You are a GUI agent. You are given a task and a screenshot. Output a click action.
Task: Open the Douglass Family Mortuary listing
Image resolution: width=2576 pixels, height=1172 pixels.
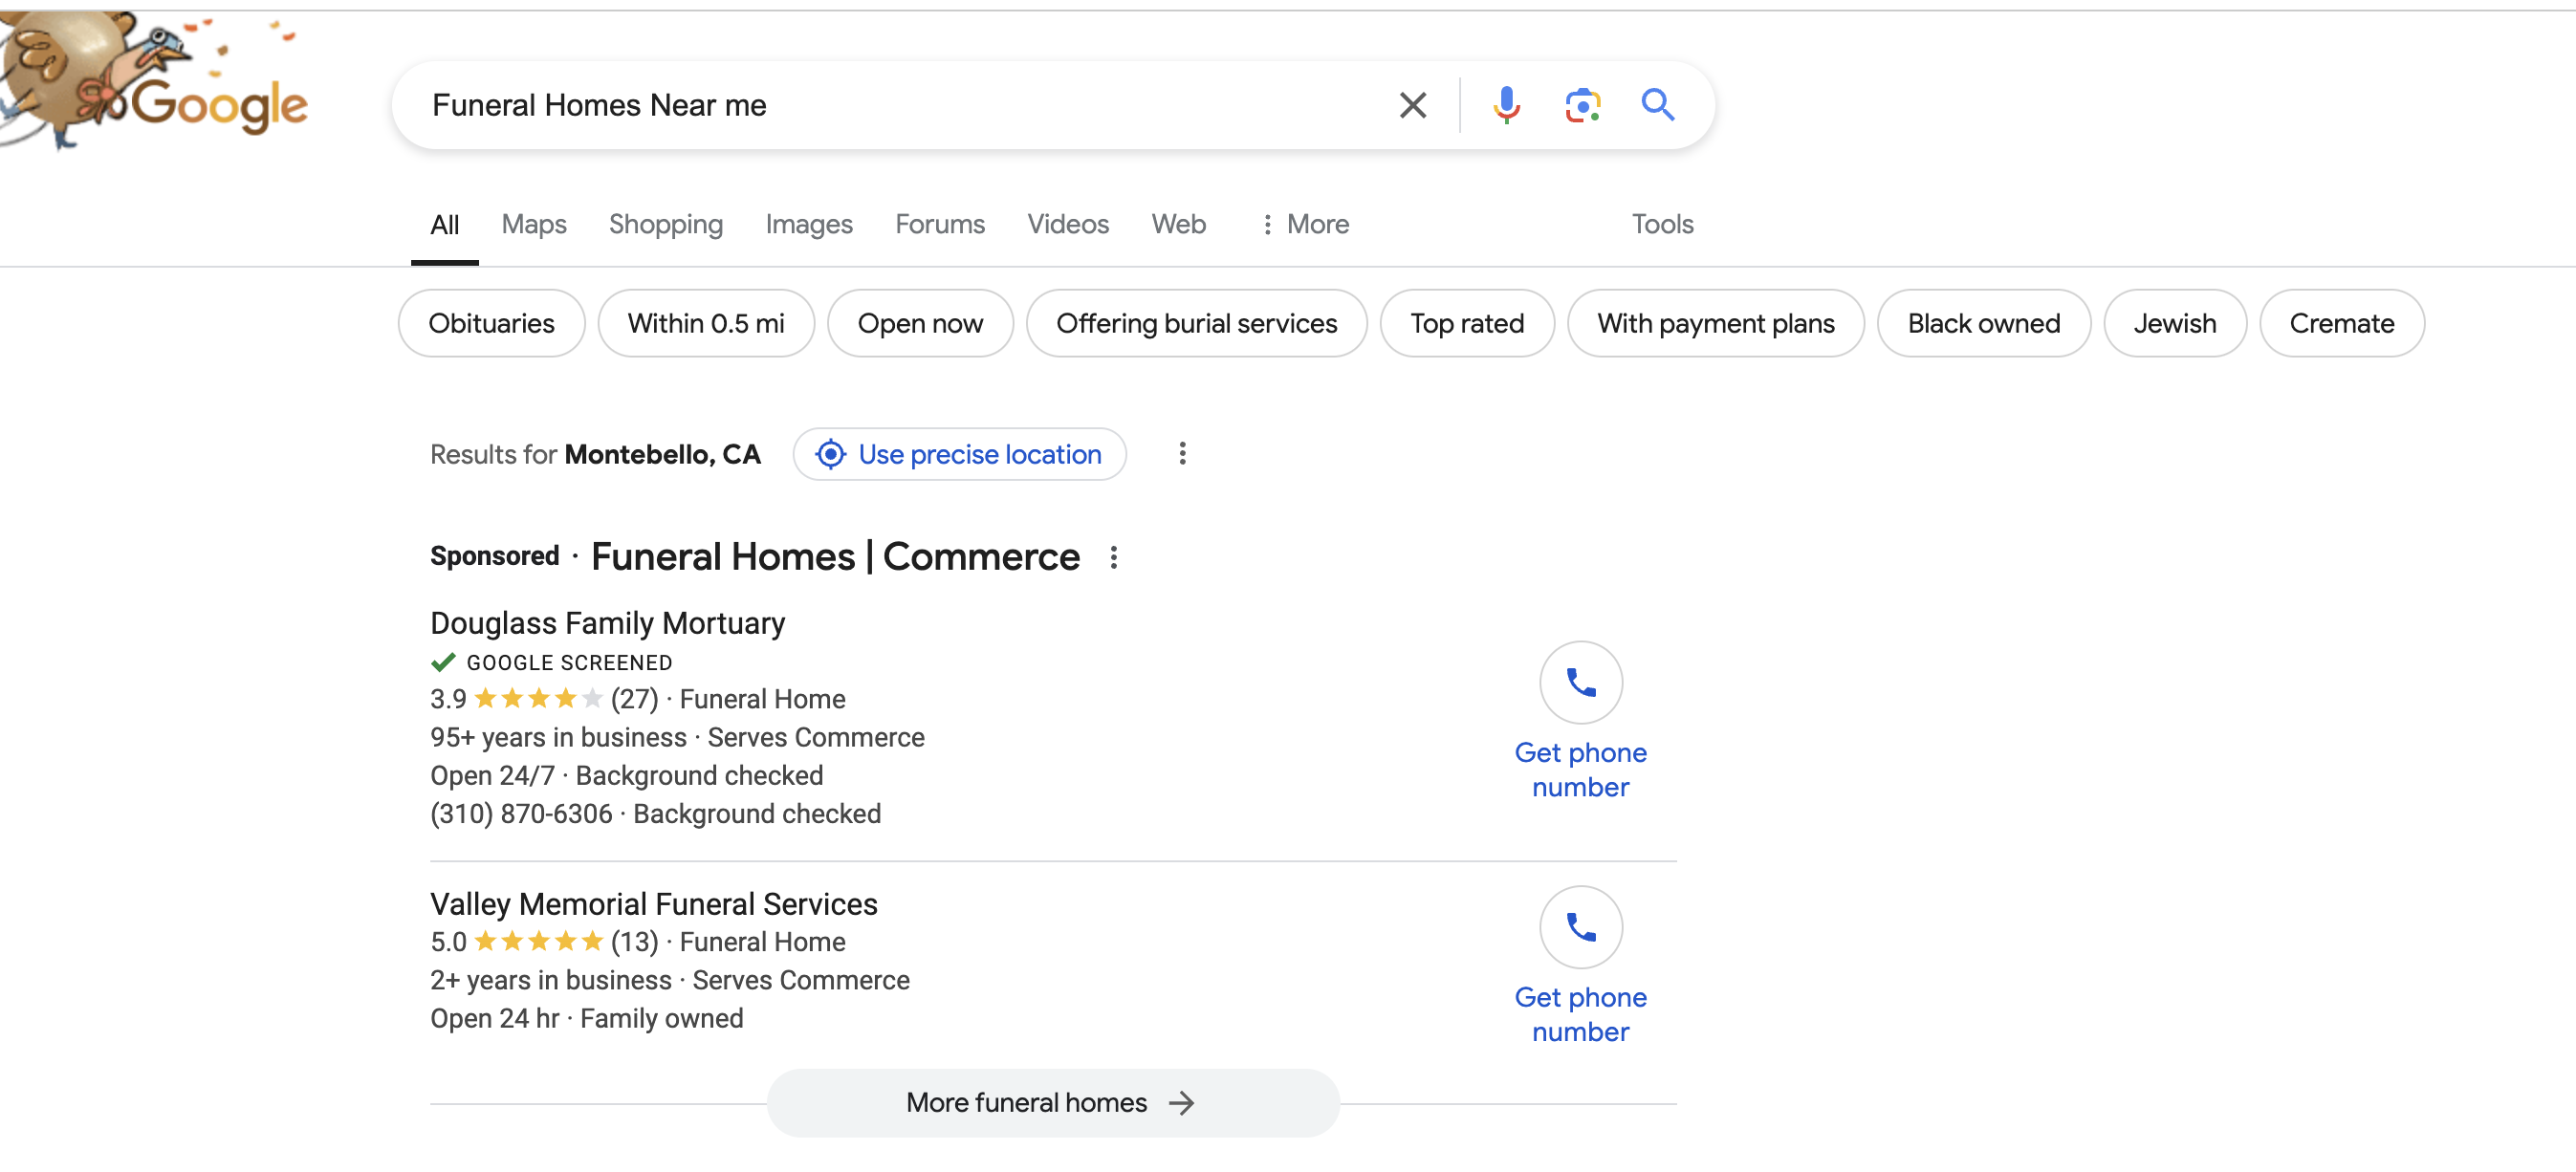point(607,623)
